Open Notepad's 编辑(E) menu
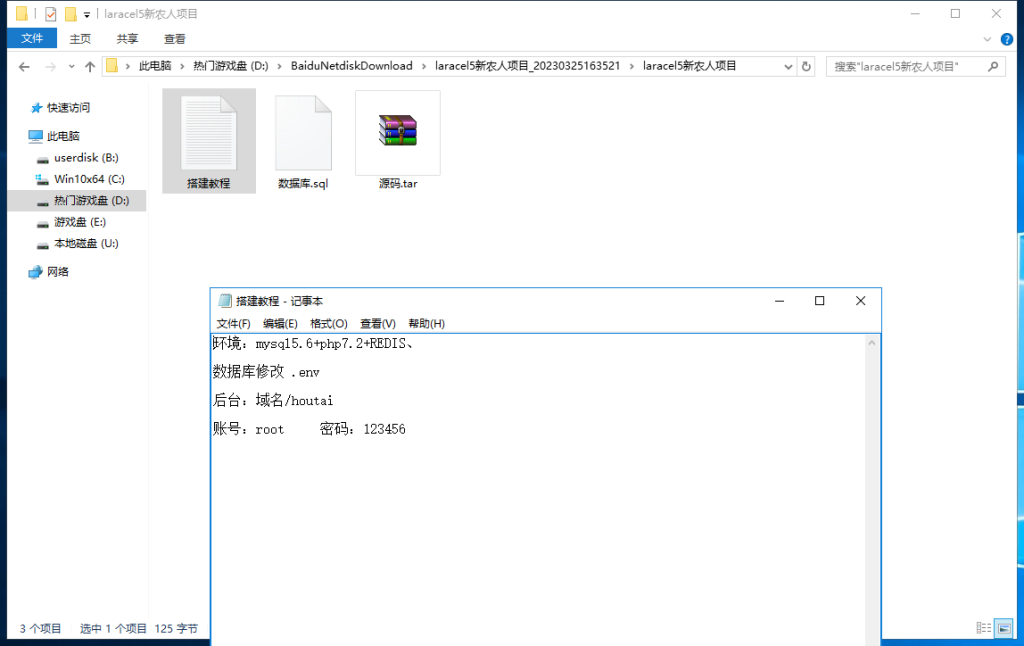The image size is (1024, 646). (280, 323)
